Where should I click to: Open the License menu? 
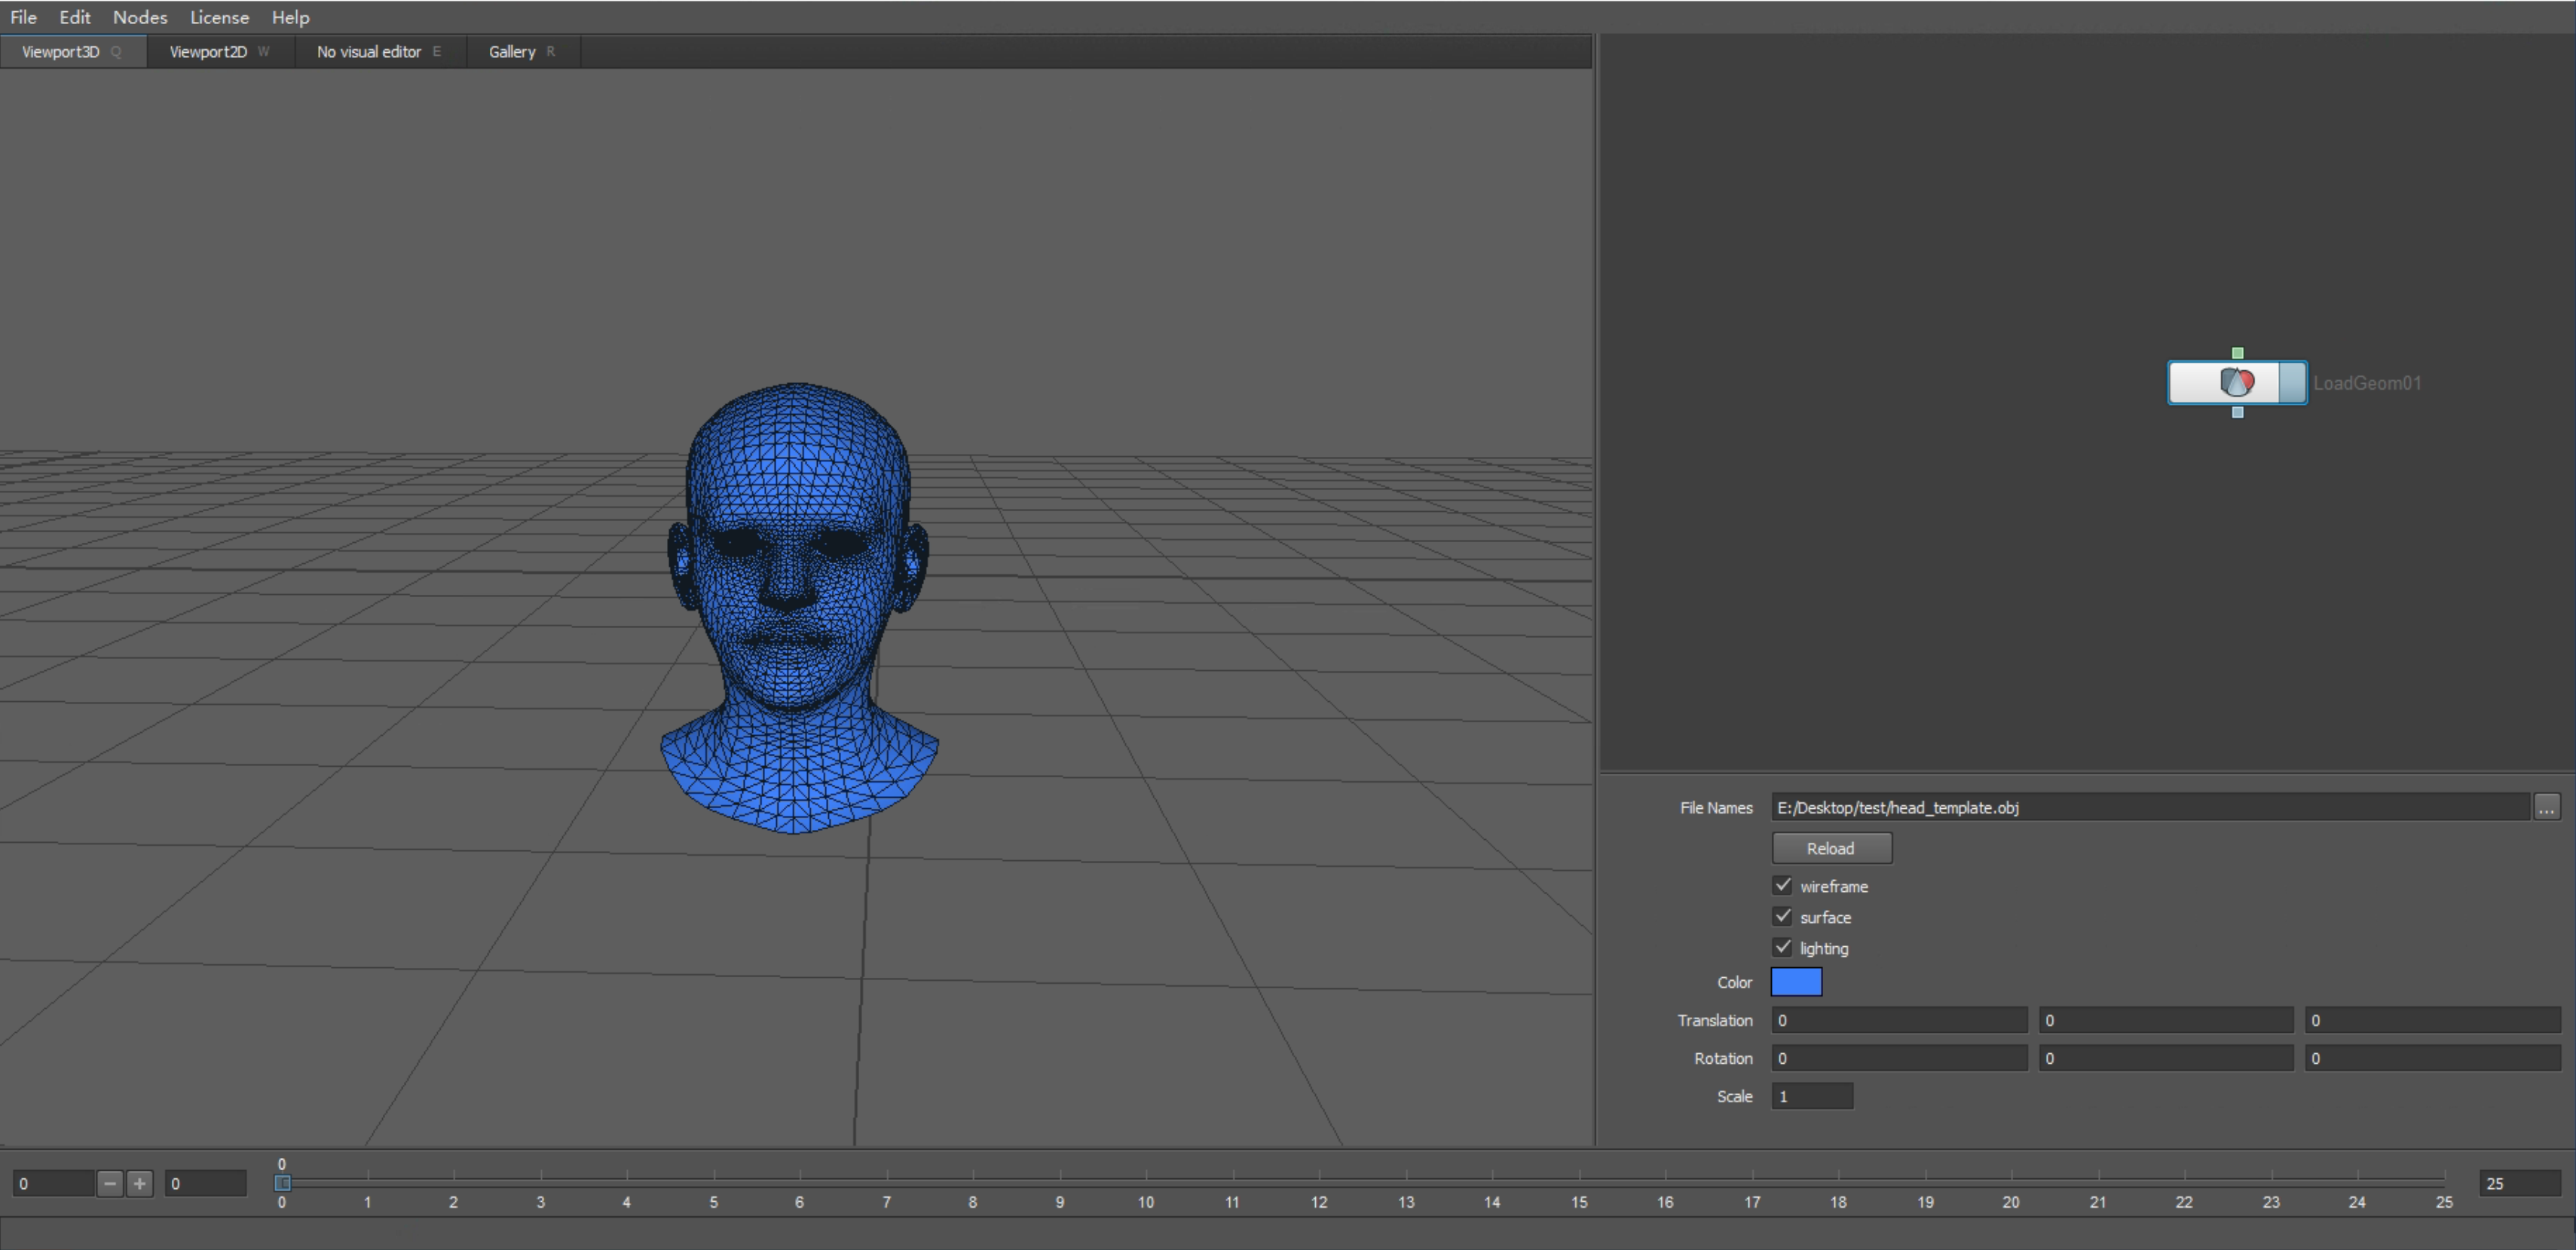(219, 17)
